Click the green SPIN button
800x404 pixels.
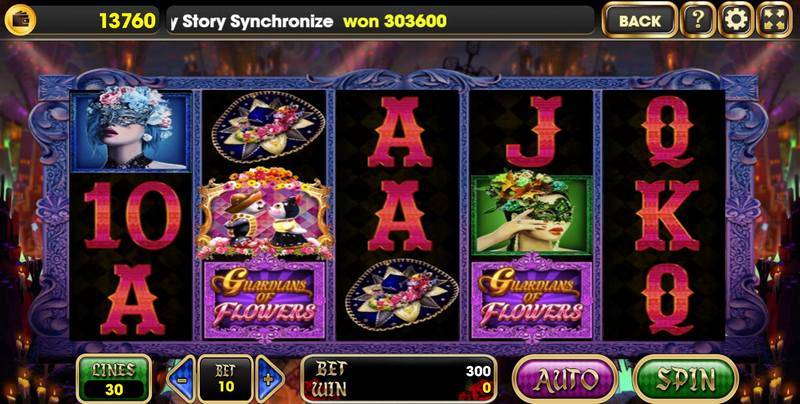[x=685, y=379]
